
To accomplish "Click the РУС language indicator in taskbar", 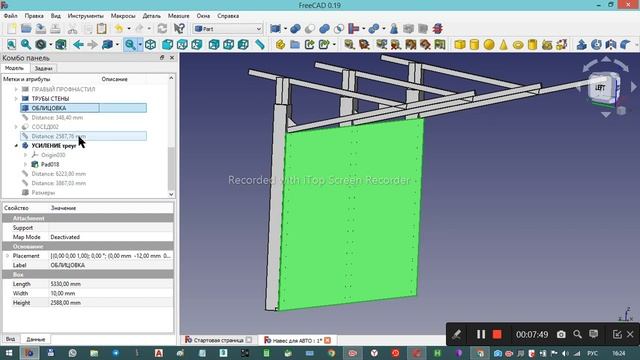I will (592, 353).
